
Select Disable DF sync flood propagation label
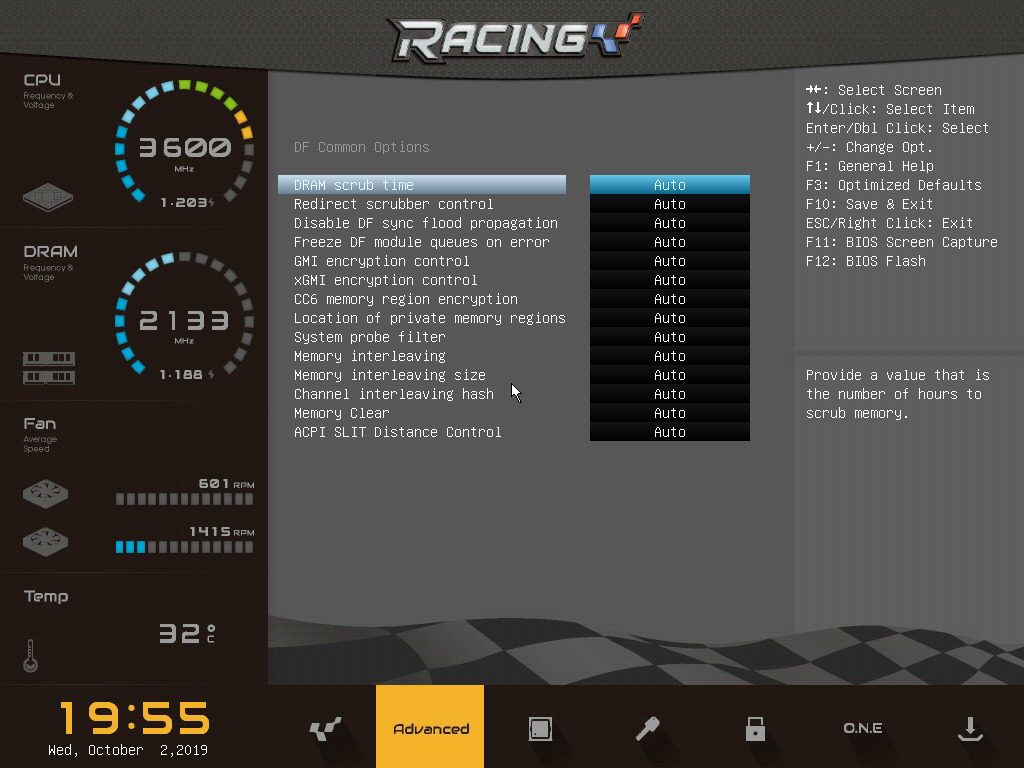pos(426,223)
